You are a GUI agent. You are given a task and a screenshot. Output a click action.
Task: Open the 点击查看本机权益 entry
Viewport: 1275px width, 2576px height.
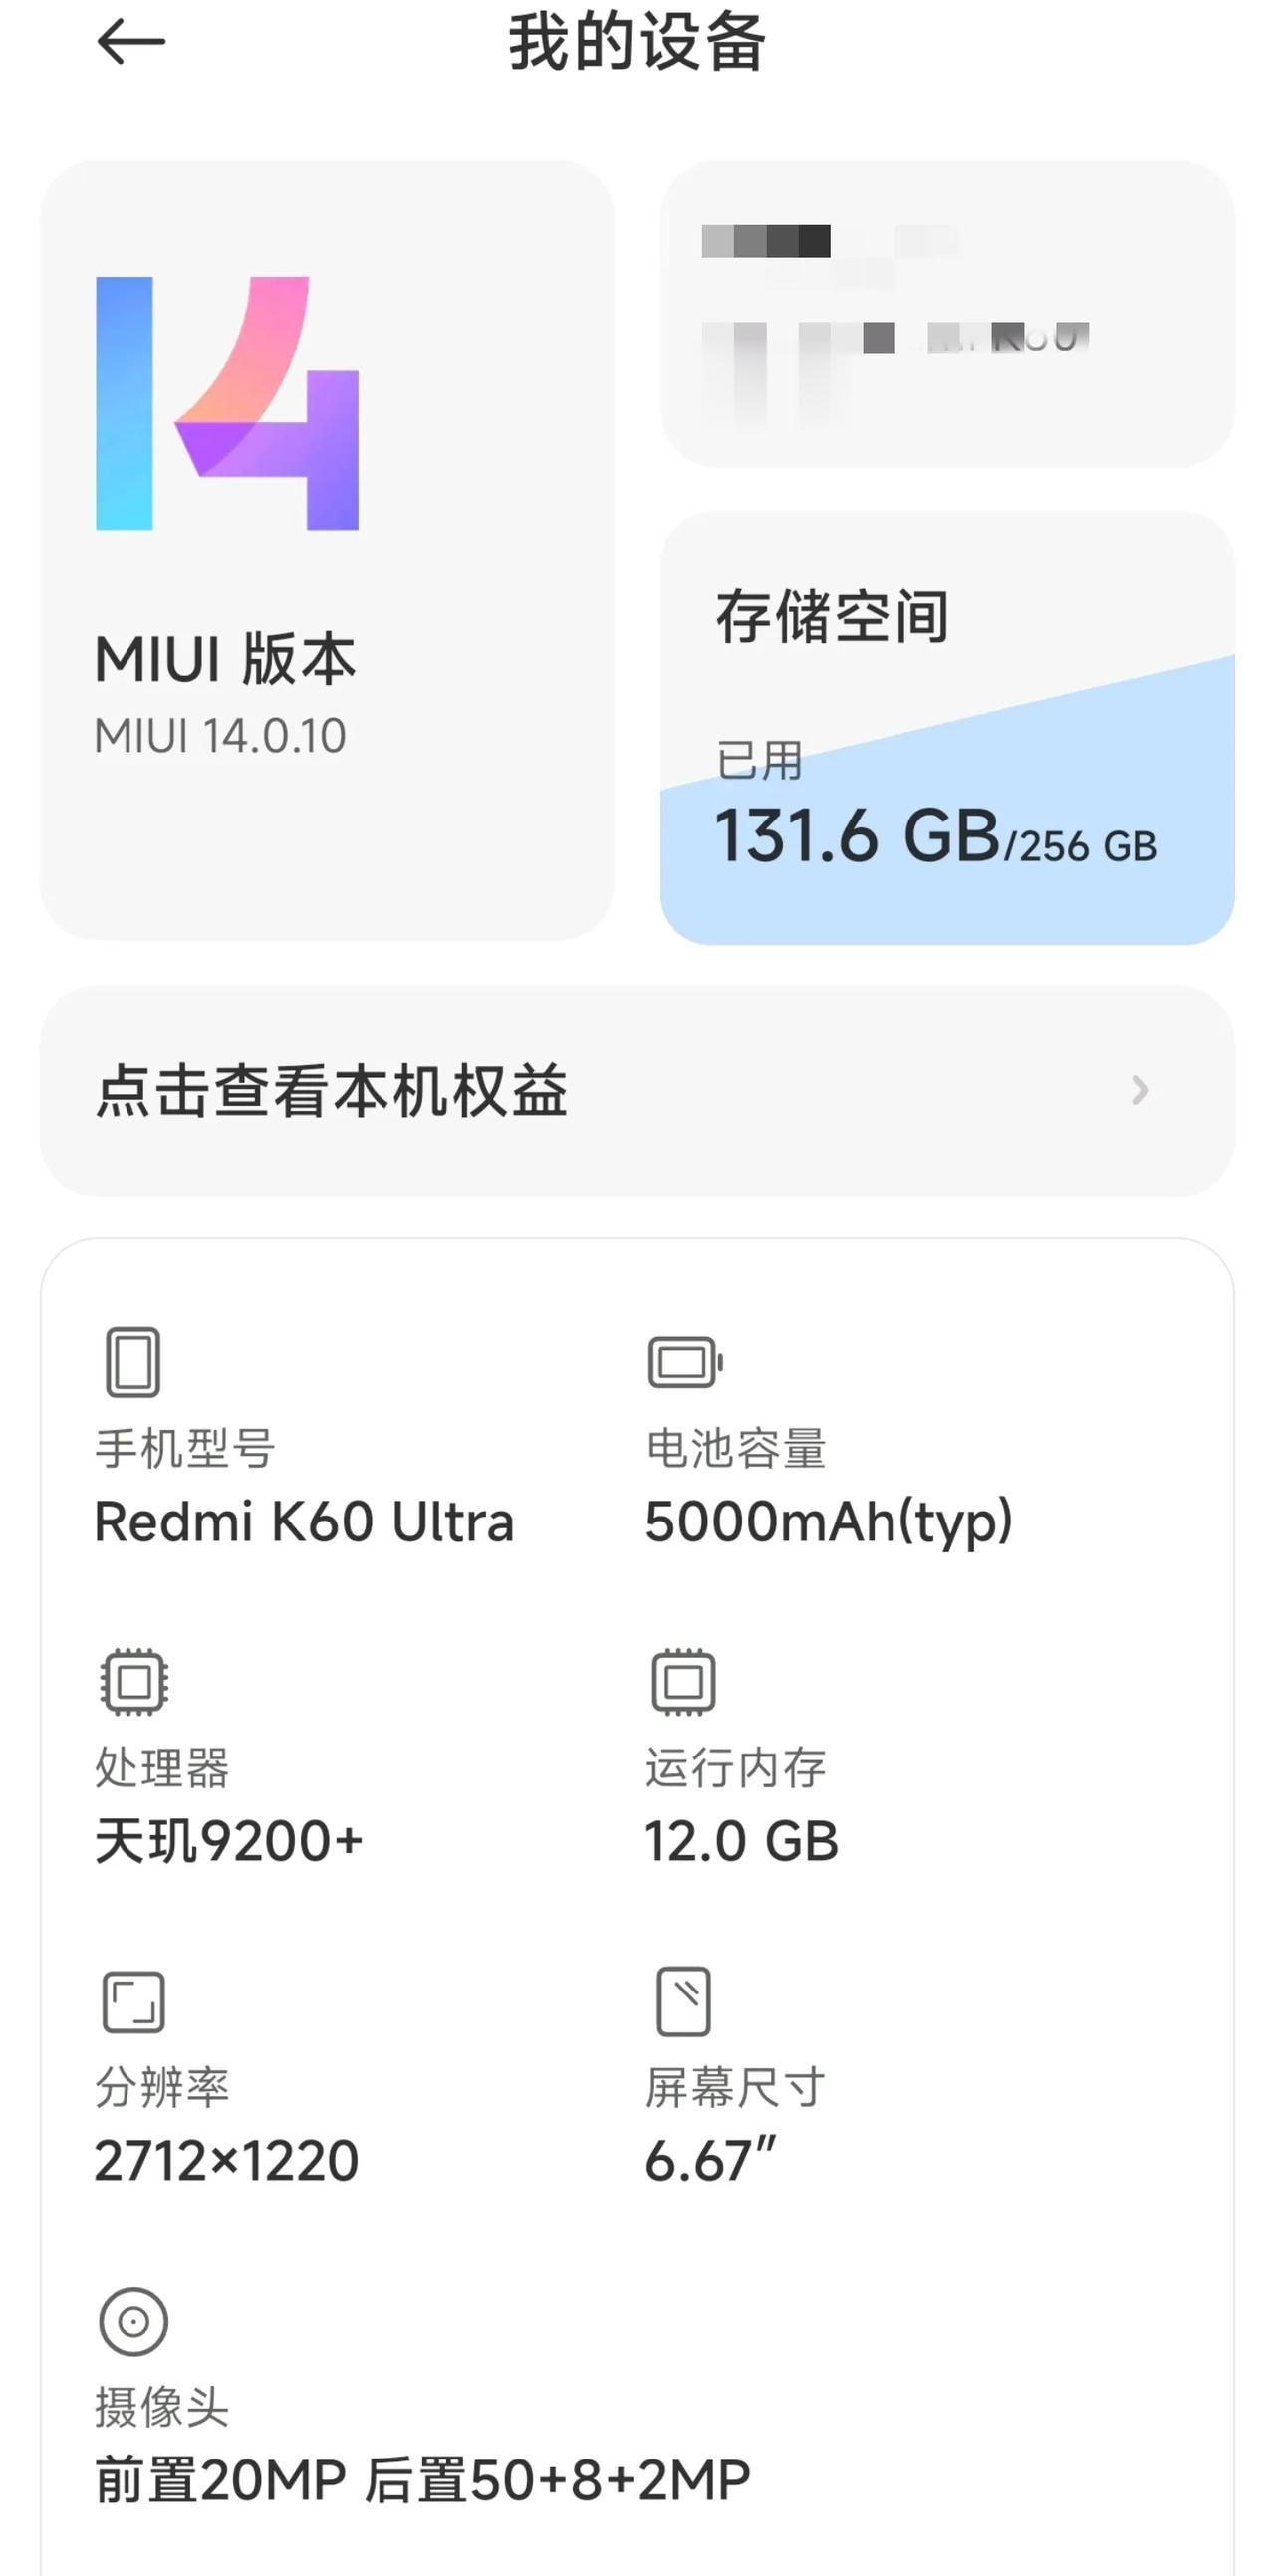coord(637,1090)
